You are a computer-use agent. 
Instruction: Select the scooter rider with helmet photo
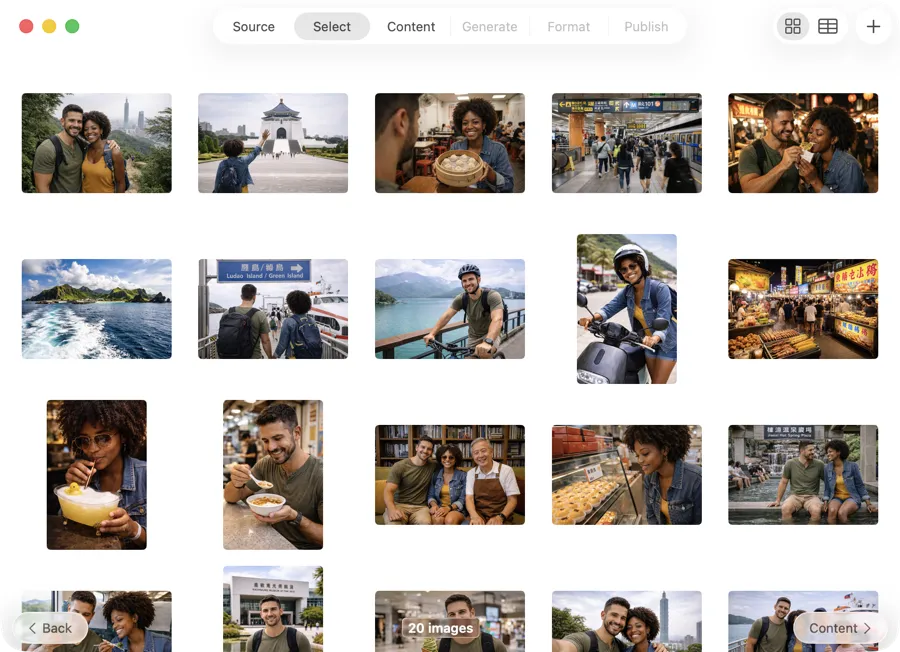626,308
